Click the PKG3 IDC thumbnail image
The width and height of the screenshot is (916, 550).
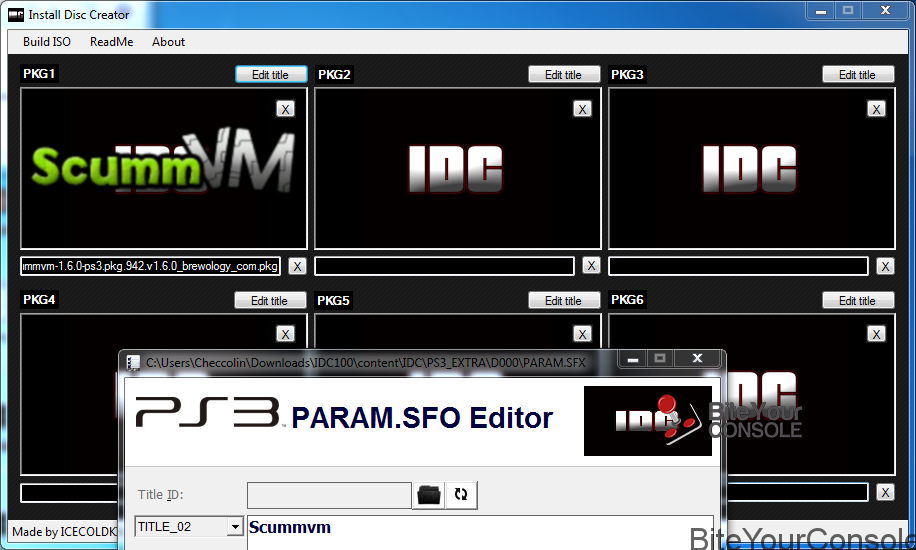(x=751, y=168)
